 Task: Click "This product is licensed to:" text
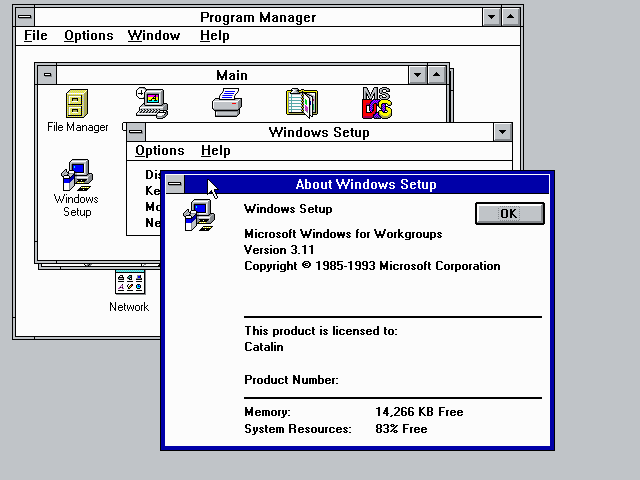pyautogui.click(x=321, y=331)
